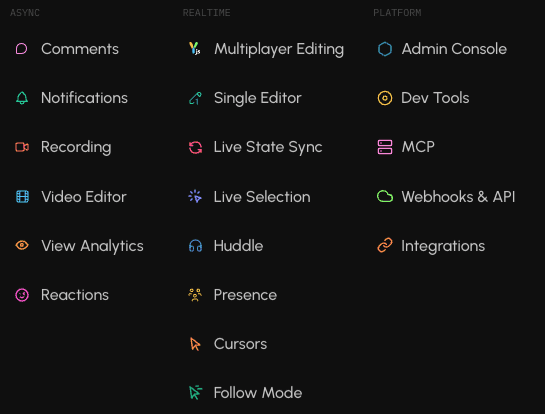Click the blue Huddle headphones icon
This screenshot has height=414, width=545.
pyautogui.click(x=195, y=246)
